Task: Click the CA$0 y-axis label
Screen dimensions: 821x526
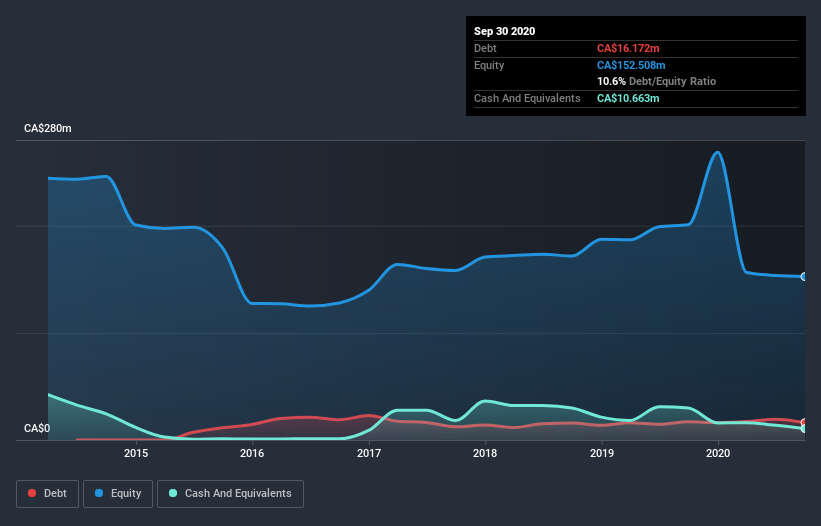Action: coord(37,428)
